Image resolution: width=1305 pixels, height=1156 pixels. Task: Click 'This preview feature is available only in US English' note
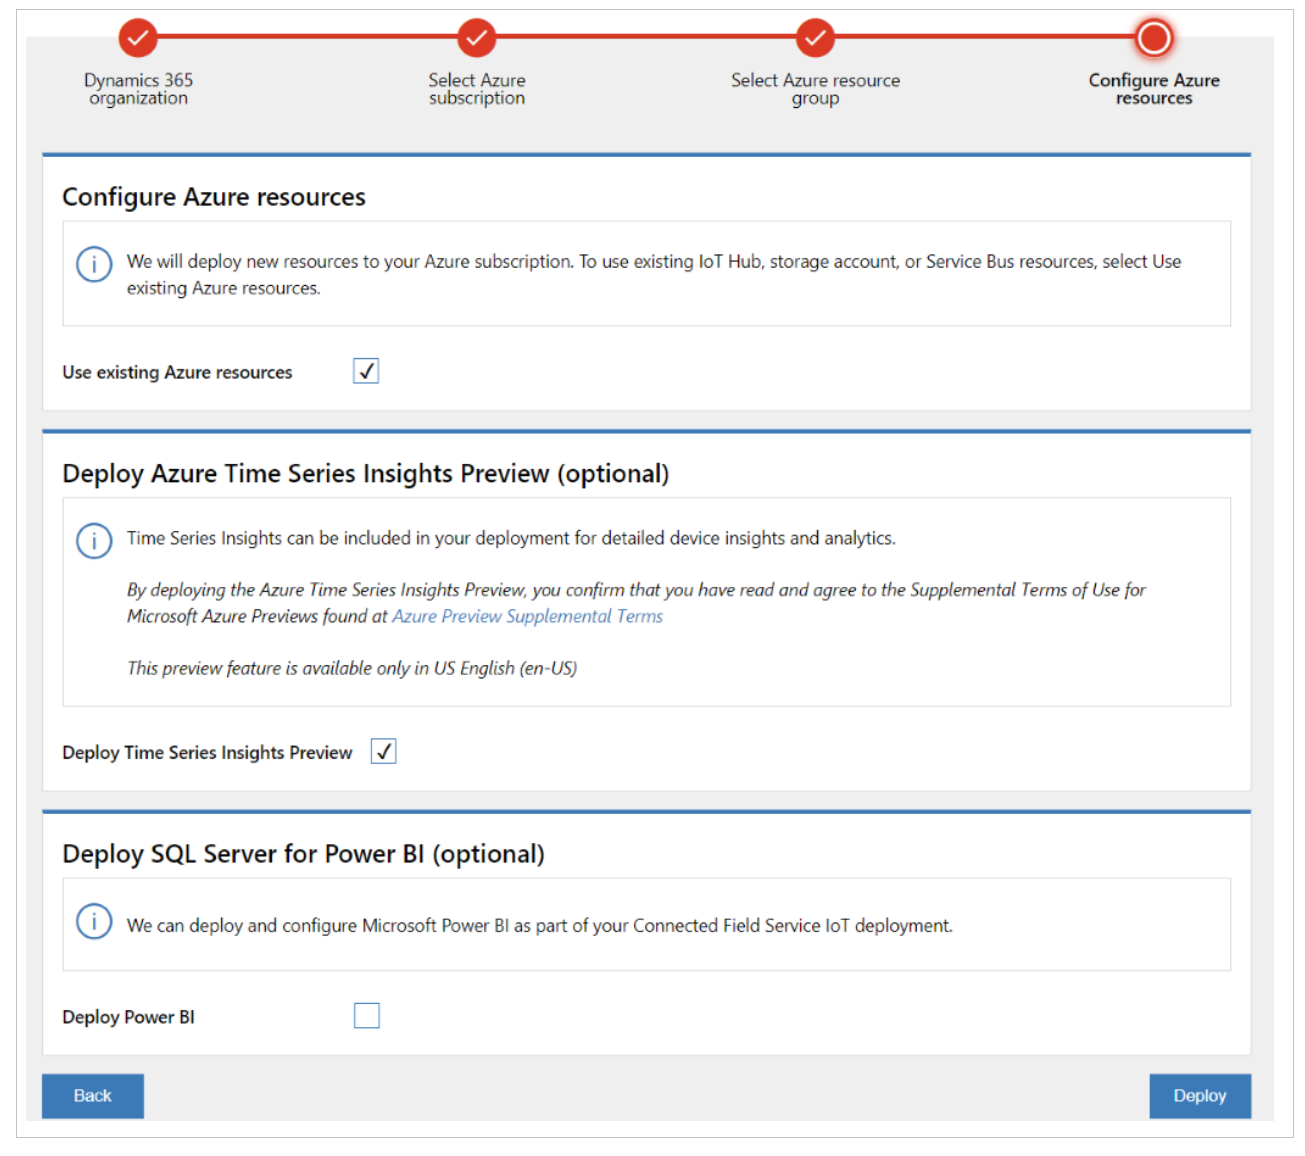(352, 668)
